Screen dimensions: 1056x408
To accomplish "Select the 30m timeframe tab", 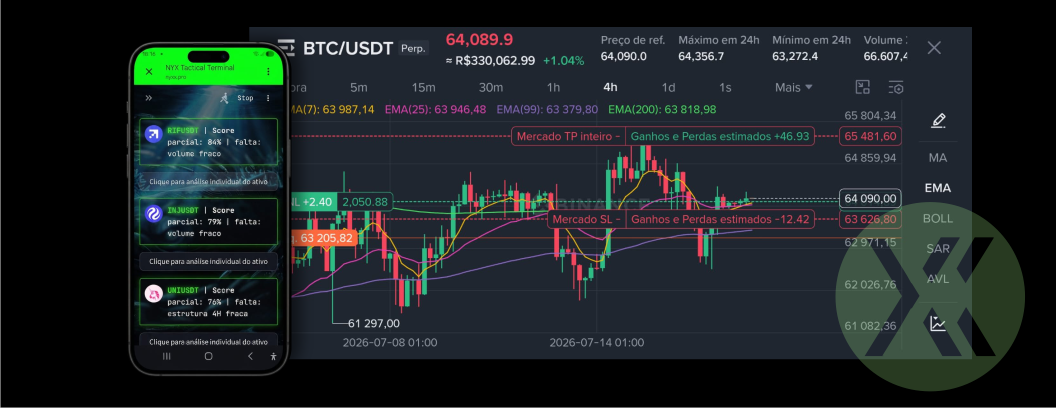I will 491,88.
